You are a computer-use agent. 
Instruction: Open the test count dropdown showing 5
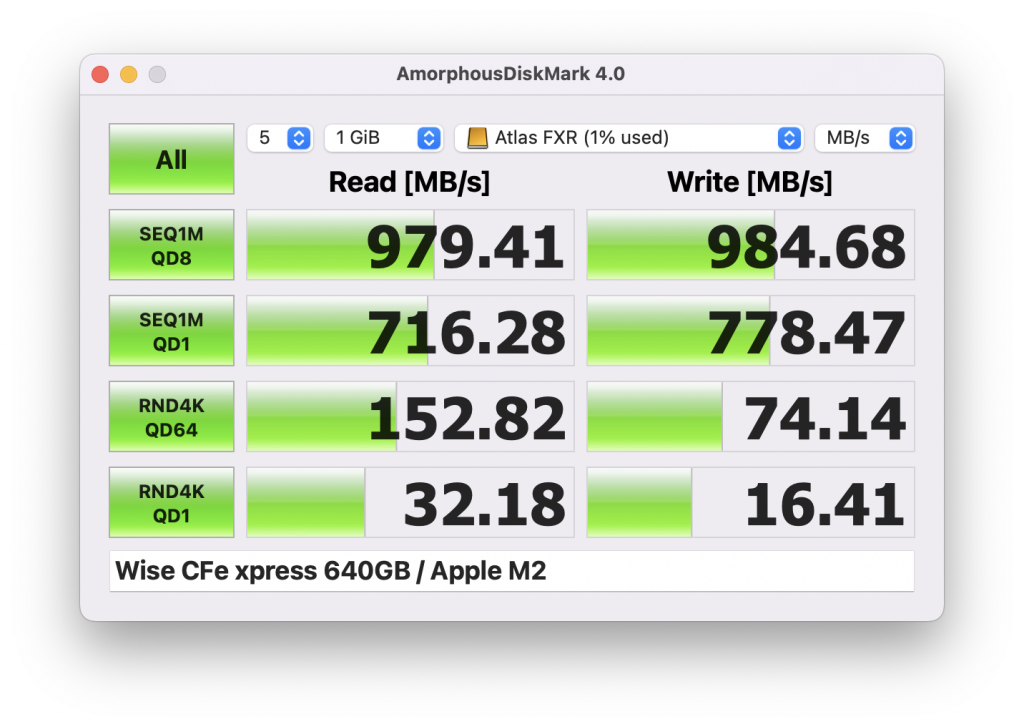click(x=280, y=138)
